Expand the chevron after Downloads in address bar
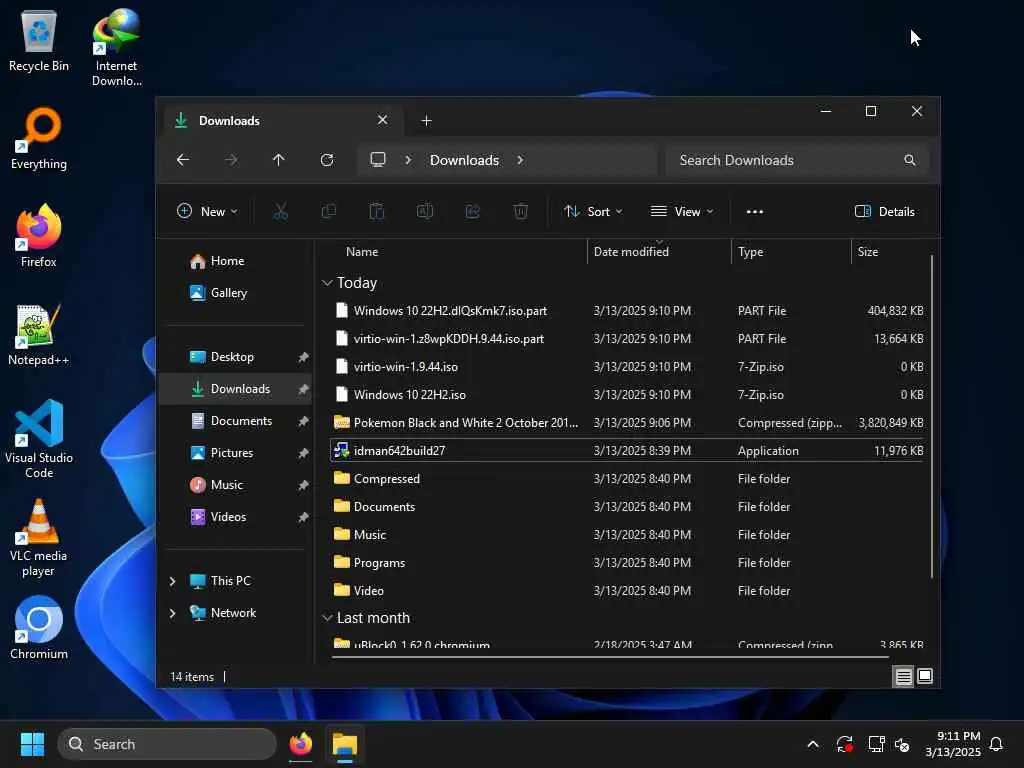This screenshot has width=1024, height=768. pyautogui.click(x=520, y=160)
